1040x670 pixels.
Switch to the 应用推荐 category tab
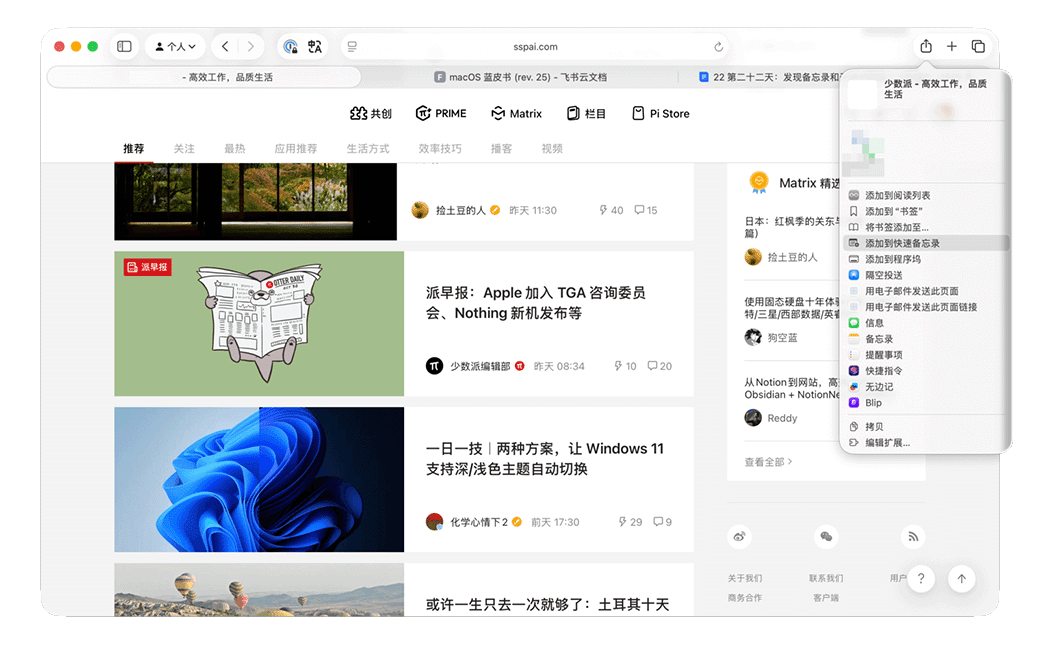tap(295, 149)
